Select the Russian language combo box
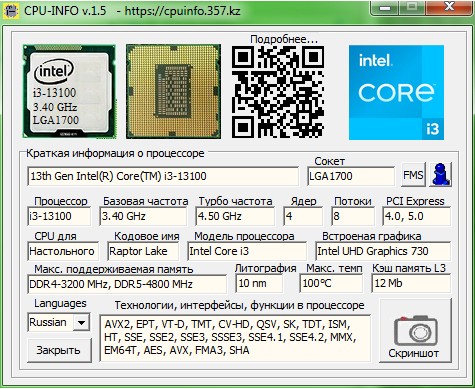Screen dimensions: 475x389 (x=59, y=322)
